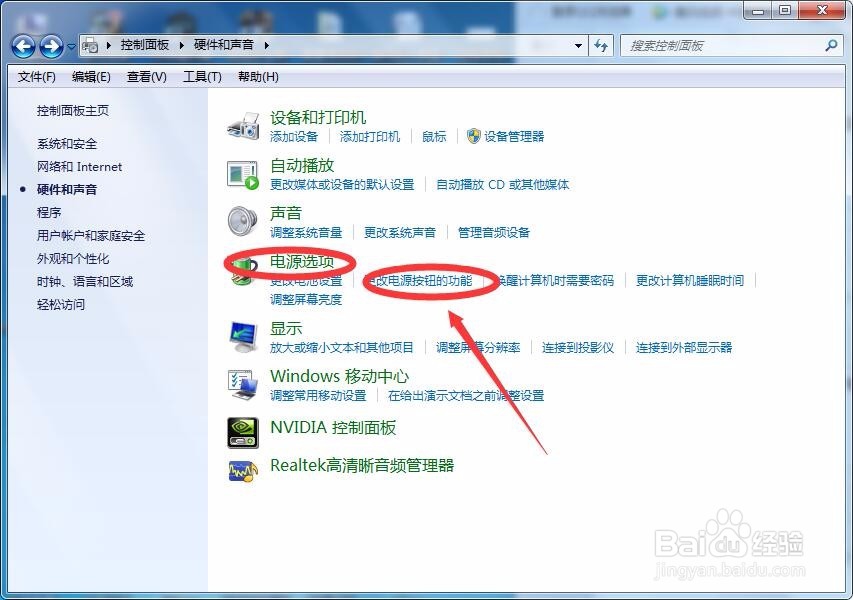Select 硬件和声音 breadcrumb in address bar
Screen dimensions: 853x600
224,45
